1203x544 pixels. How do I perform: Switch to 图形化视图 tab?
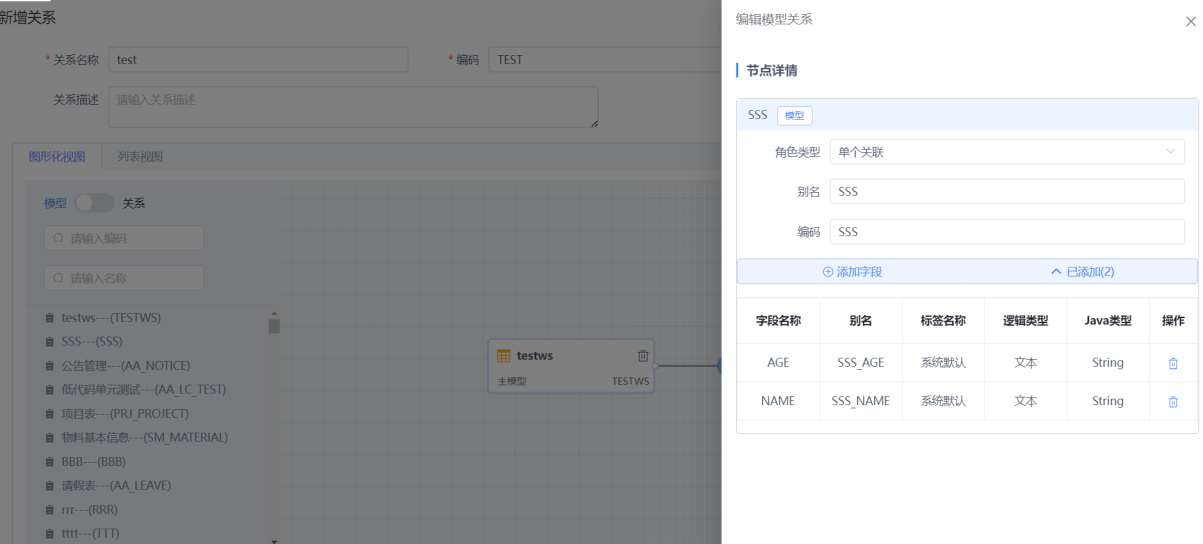tap(57, 157)
